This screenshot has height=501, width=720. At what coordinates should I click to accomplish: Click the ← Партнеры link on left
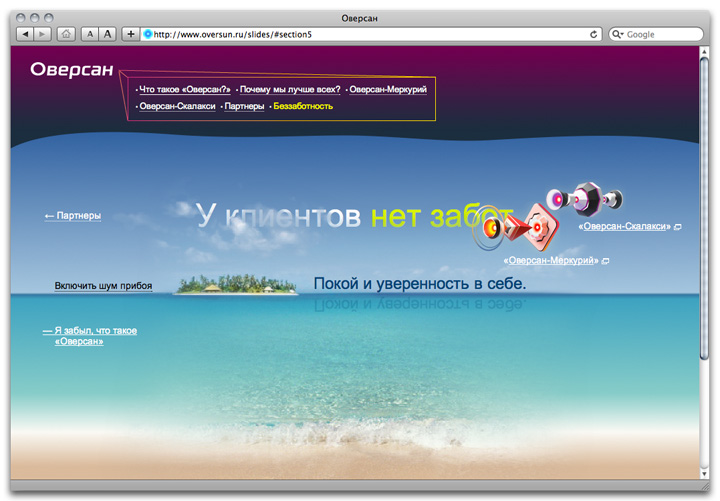click(73, 215)
